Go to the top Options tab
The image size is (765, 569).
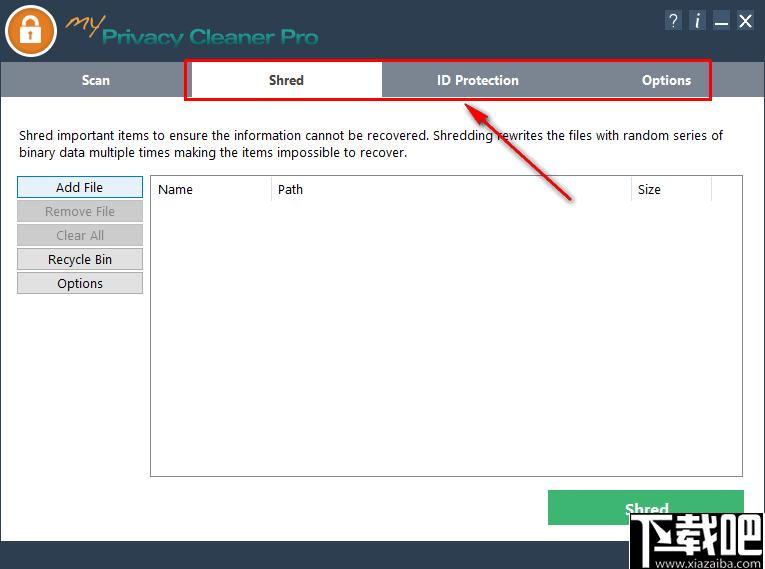tap(666, 80)
